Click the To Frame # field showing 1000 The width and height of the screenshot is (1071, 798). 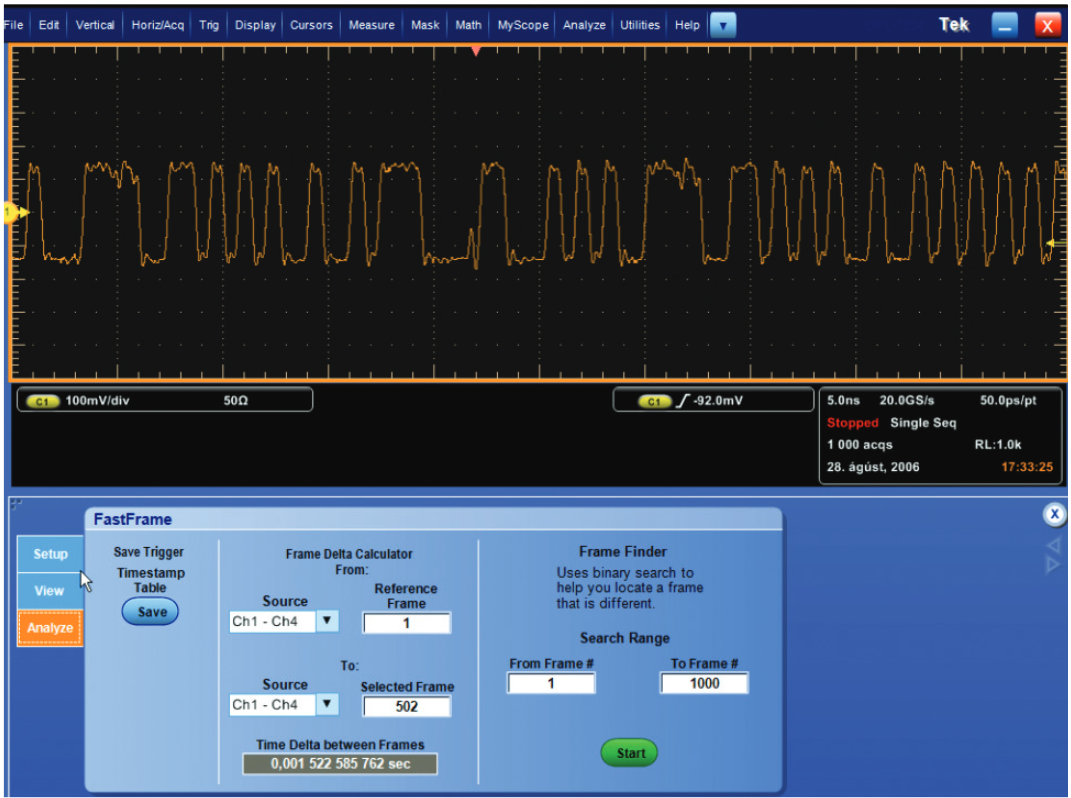pyautogui.click(x=703, y=683)
